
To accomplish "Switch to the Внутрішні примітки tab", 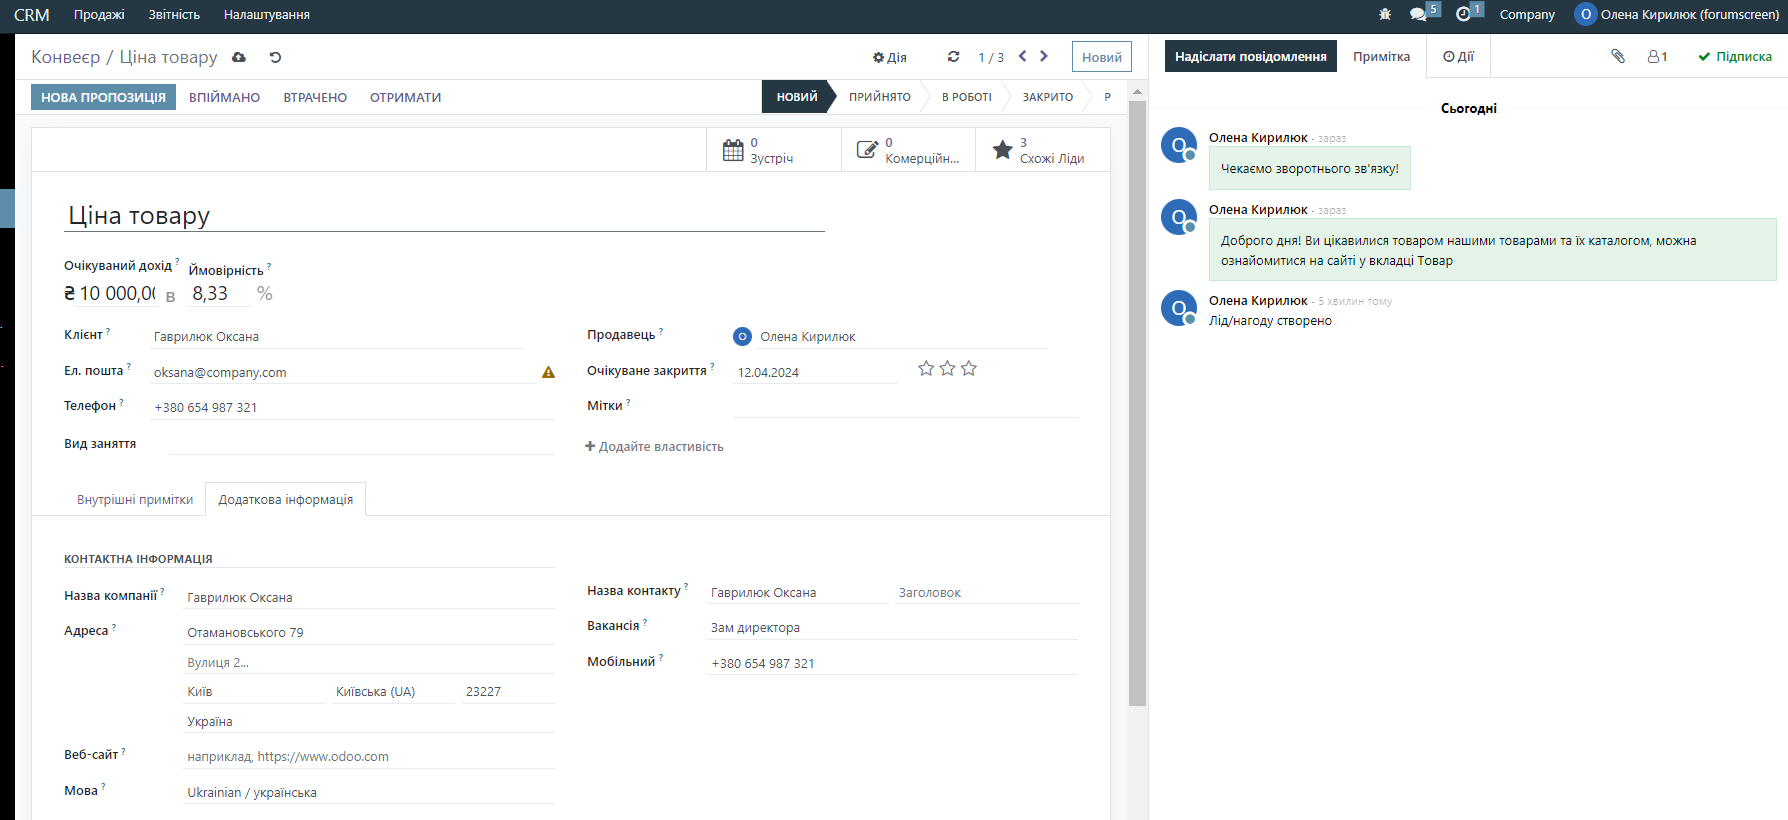I will [x=135, y=499].
